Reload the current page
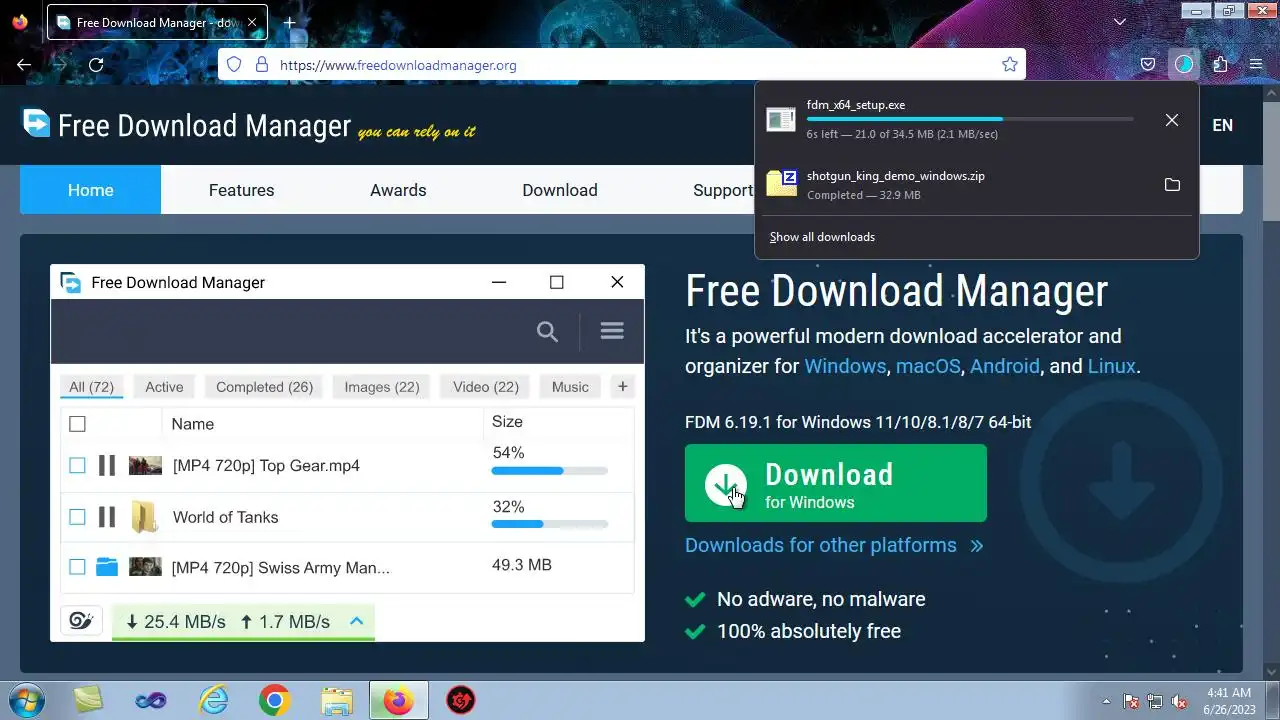 [x=96, y=64]
